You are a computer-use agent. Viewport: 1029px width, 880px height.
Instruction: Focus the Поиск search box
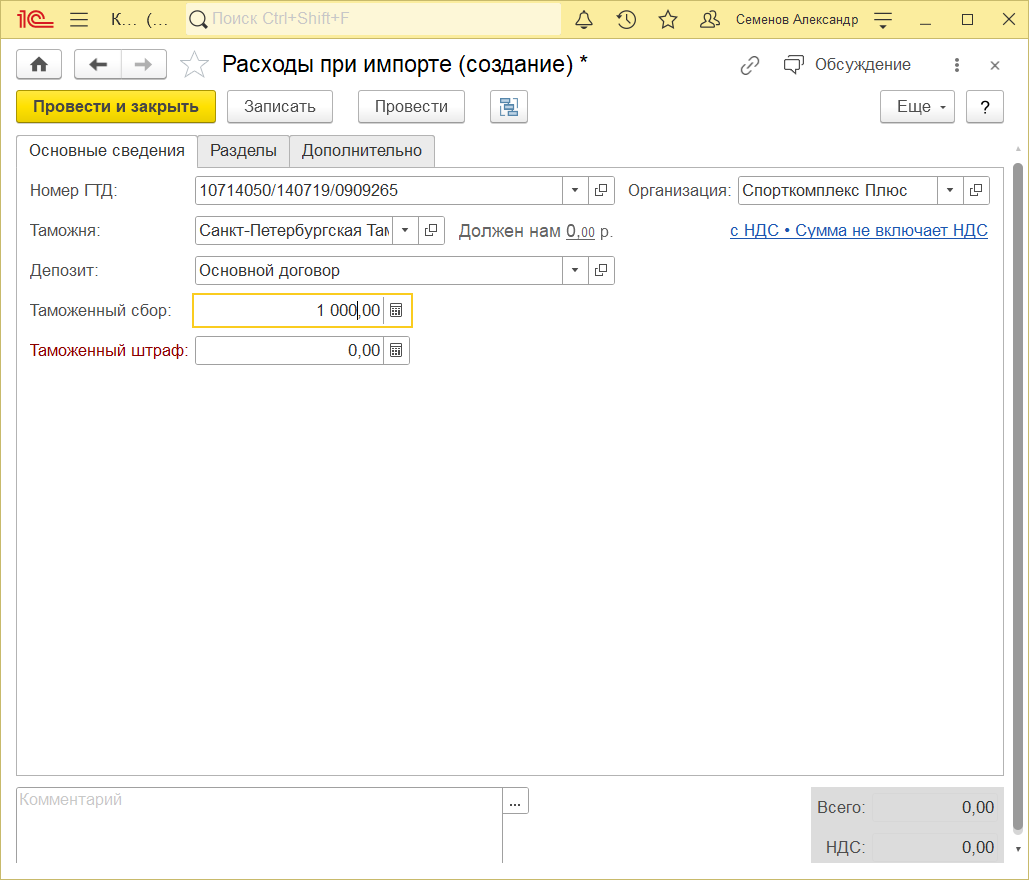point(373,19)
